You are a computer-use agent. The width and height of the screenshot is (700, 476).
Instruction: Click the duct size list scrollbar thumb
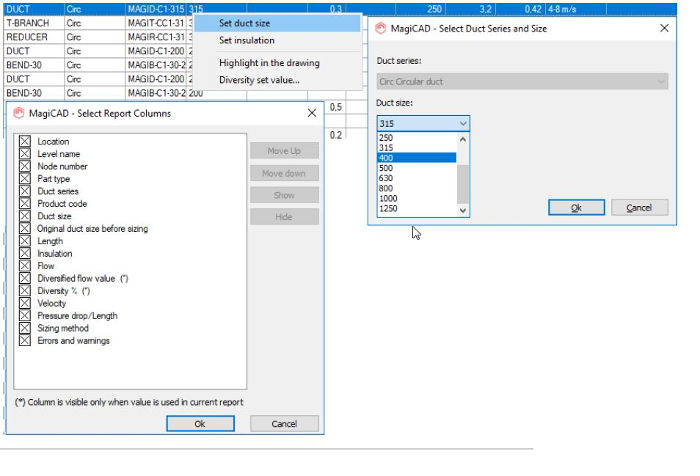point(463,184)
